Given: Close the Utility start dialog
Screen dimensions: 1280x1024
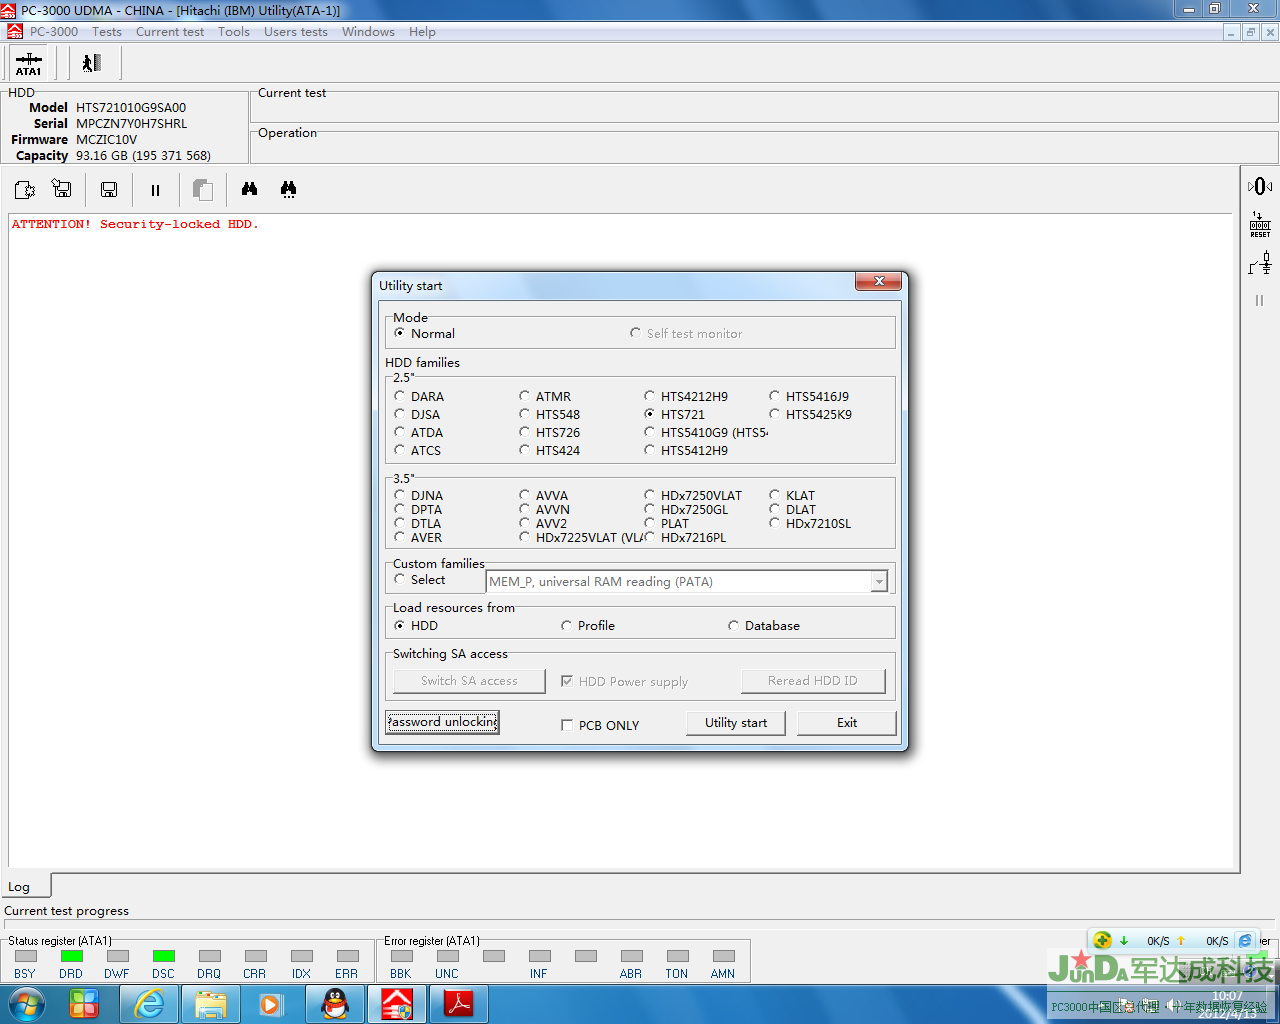Looking at the screenshot, I should pyautogui.click(x=879, y=282).
